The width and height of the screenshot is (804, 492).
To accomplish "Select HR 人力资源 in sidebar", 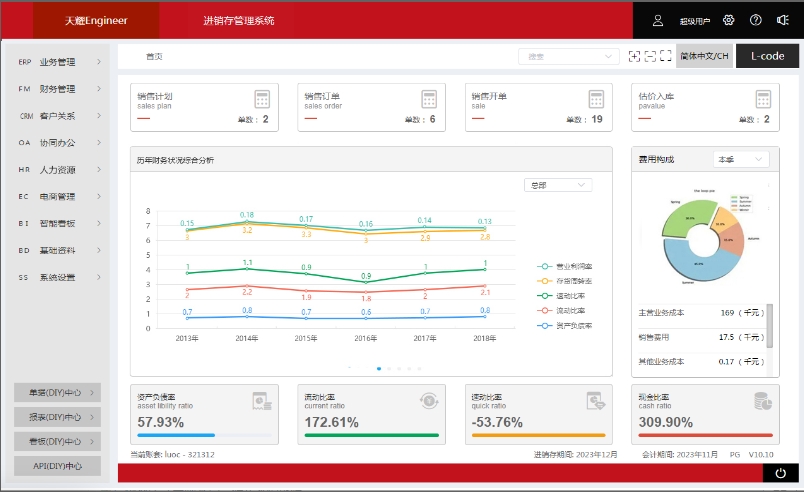I will (58, 170).
